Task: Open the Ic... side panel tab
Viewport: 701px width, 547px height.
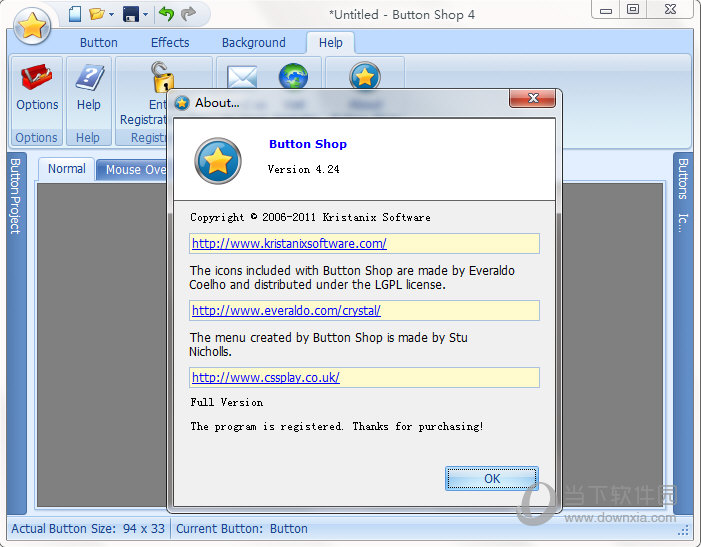Action: tap(683, 222)
